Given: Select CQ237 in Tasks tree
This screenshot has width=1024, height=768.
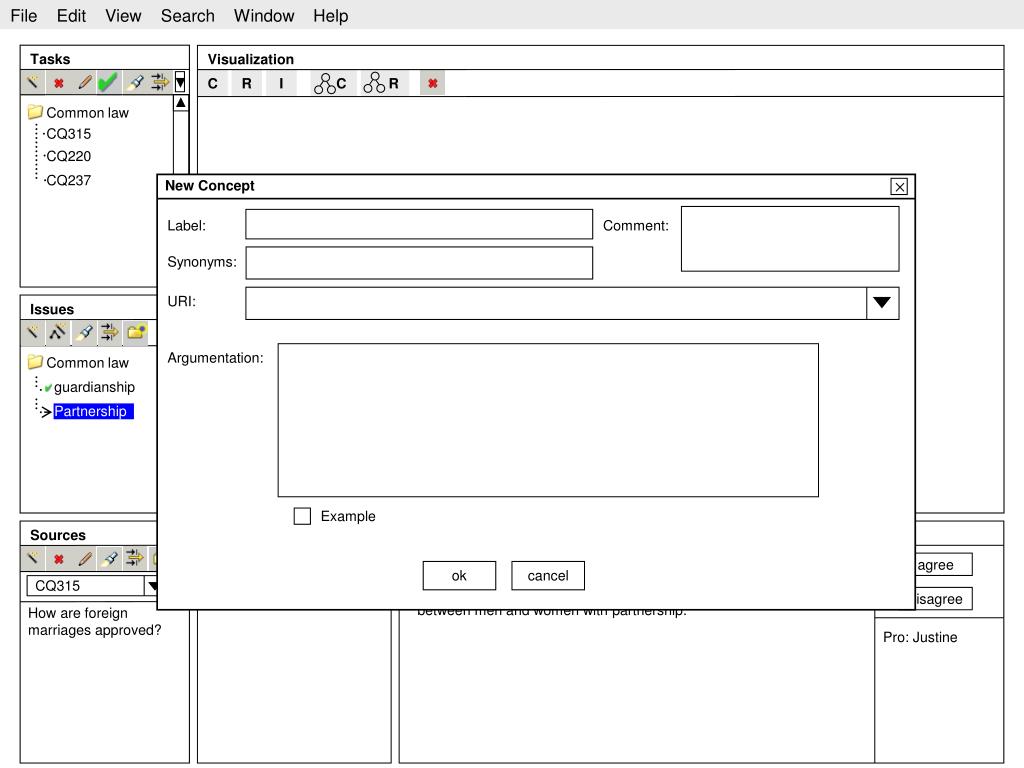Looking at the screenshot, I should 69,180.
